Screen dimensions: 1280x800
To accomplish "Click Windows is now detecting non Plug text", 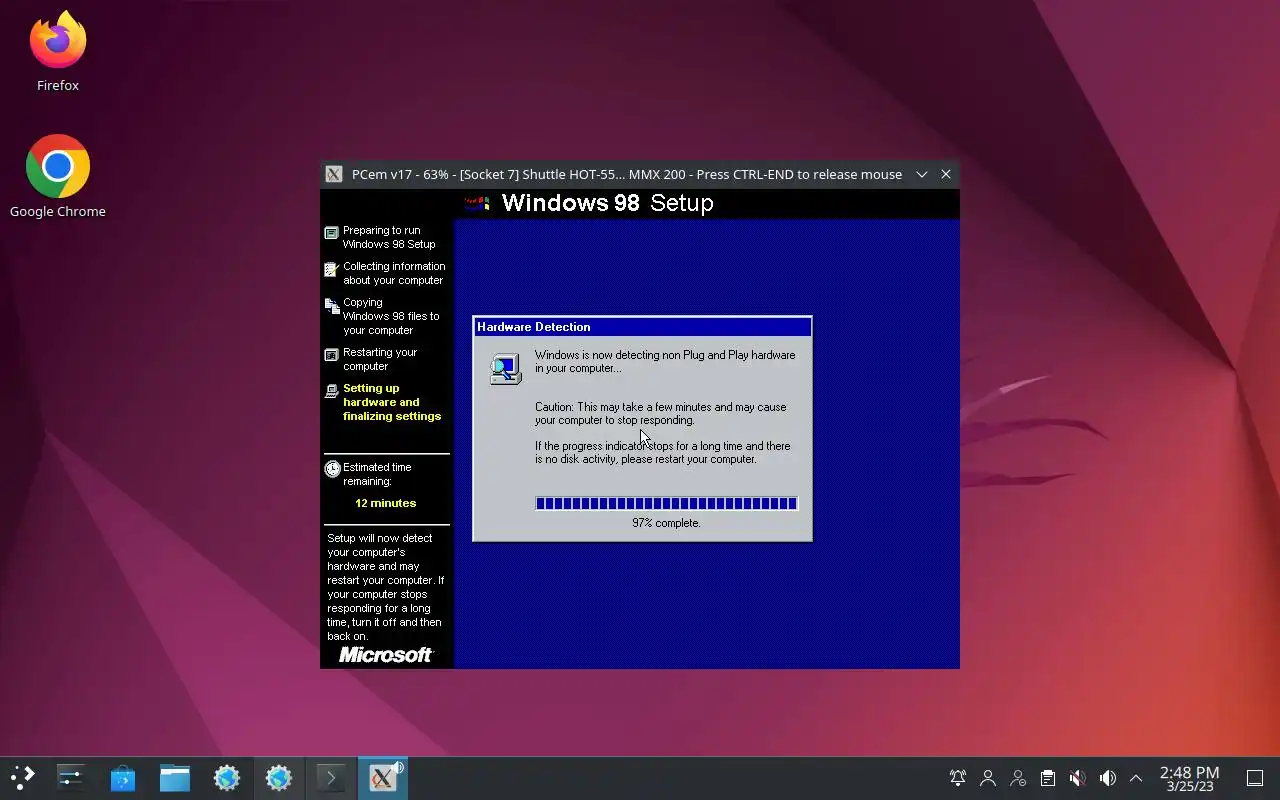I will click(x=665, y=361).
